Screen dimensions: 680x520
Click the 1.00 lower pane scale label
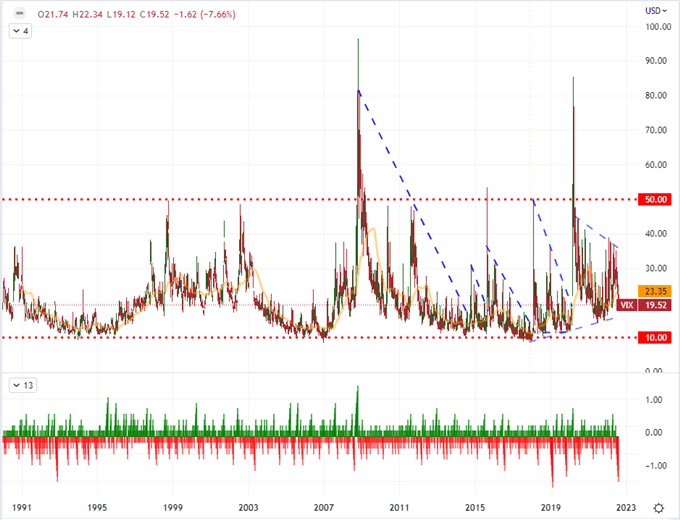click(654, 400)
